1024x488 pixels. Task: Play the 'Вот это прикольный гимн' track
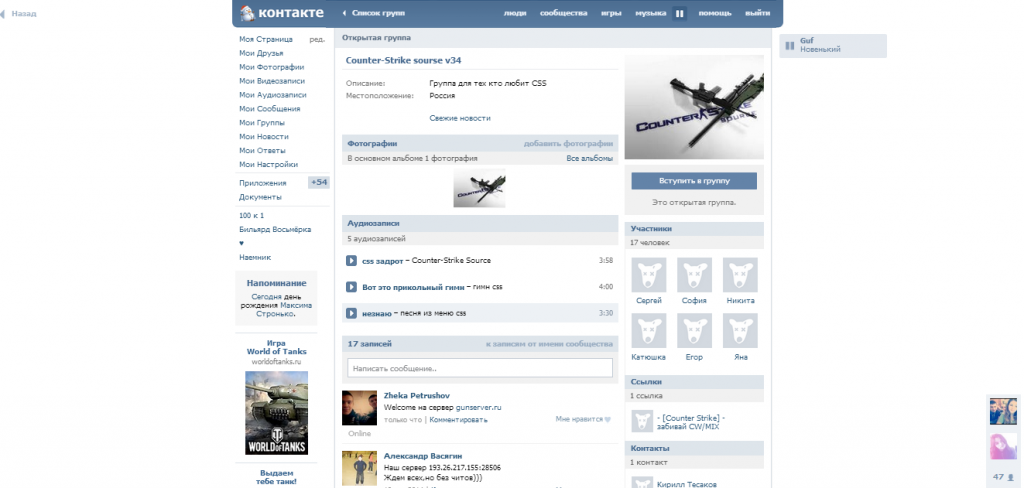point(352,287)
